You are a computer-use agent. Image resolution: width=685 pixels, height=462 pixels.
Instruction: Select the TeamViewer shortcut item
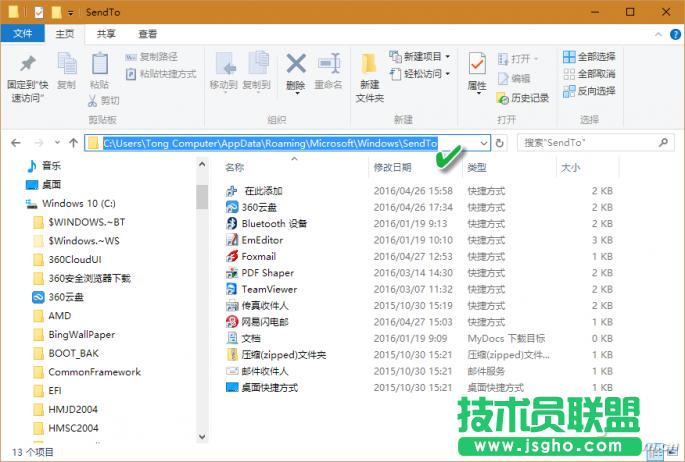pyautogui.click(x=268, y=289)
